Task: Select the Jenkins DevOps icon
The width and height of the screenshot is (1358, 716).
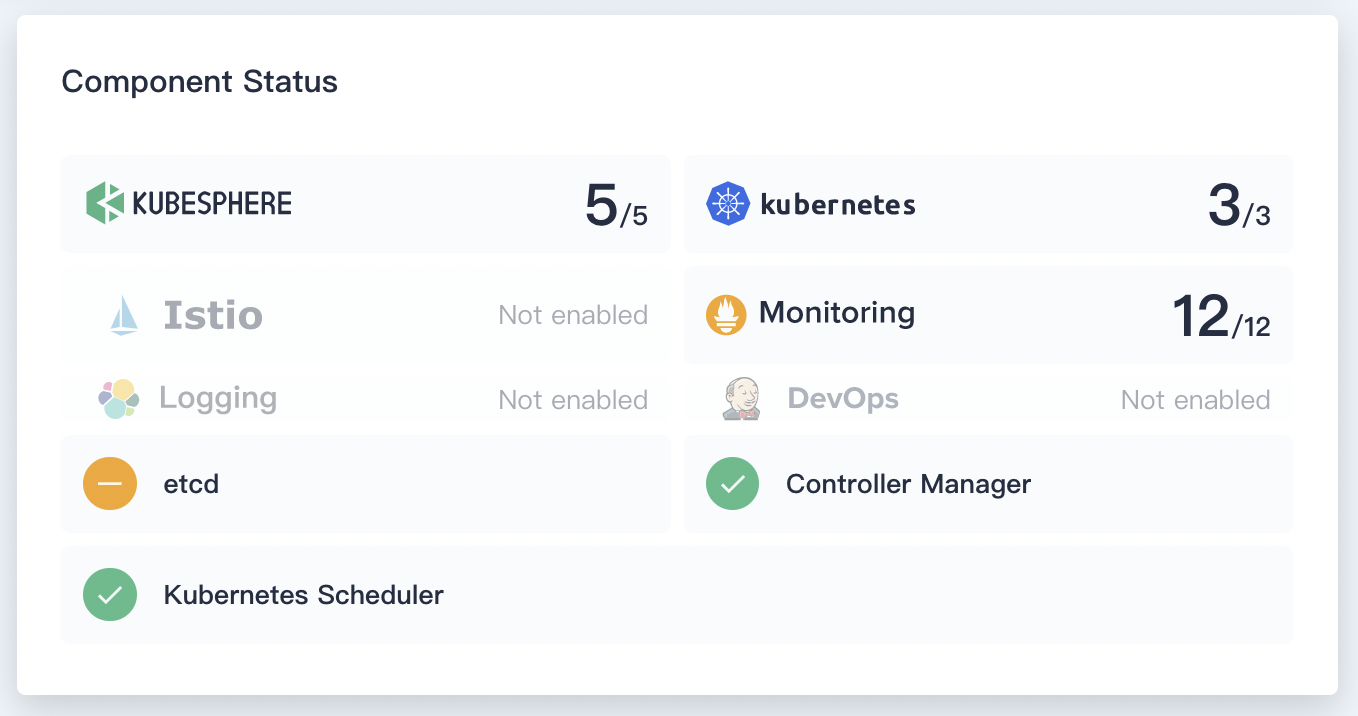Action: [x=742, y=398]
